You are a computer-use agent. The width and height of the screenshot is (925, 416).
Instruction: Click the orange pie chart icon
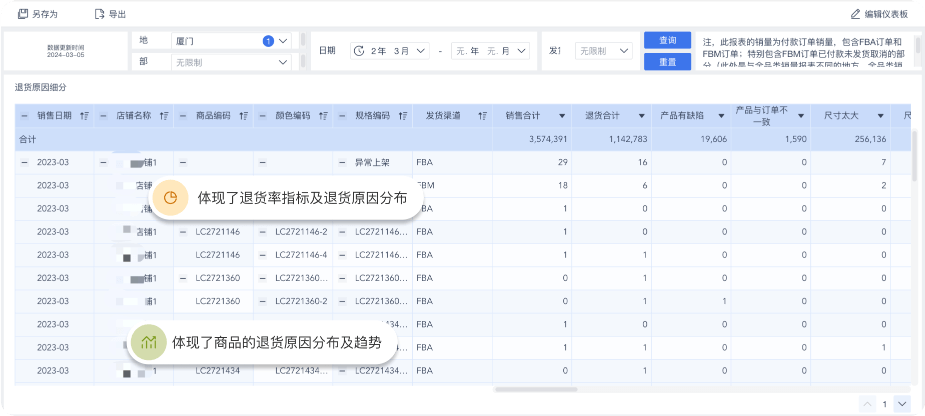(172, 198)
